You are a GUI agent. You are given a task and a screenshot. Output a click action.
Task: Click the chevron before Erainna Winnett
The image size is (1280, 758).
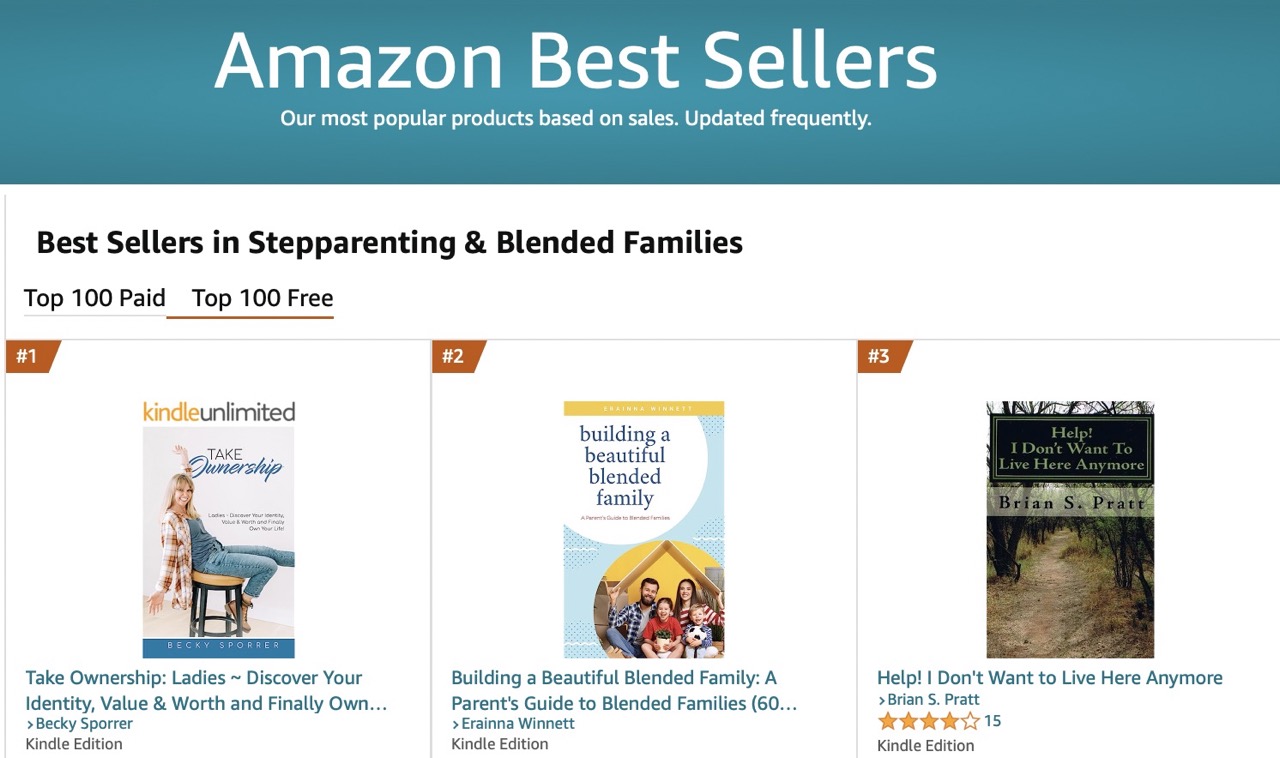pos(456,724)
